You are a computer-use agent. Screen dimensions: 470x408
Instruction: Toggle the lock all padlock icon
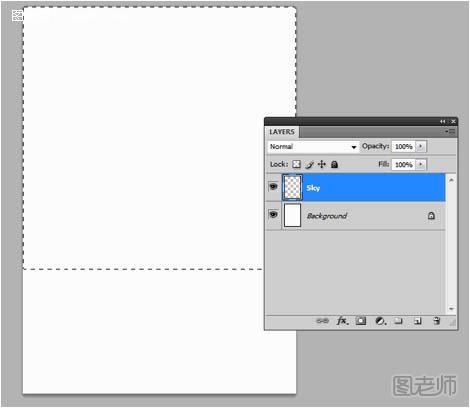pos(334,164)
